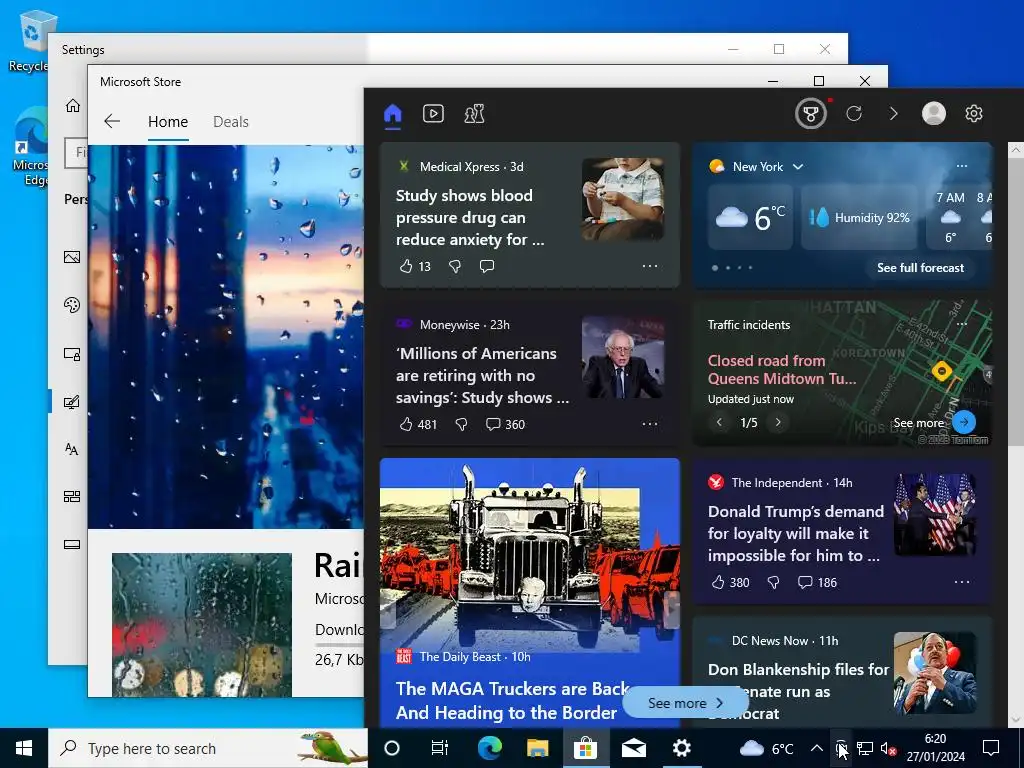
Task: Open more options on Medical Xpress card
Action: click(x=650, y=266)
